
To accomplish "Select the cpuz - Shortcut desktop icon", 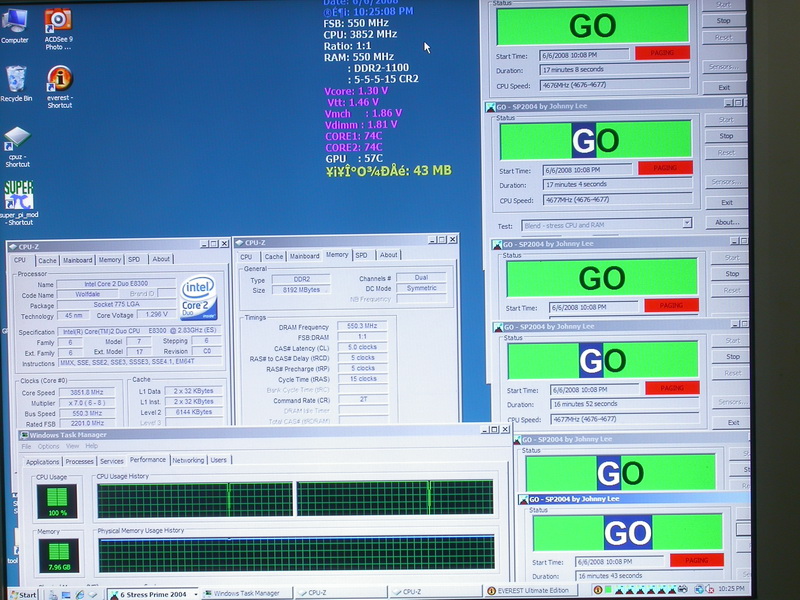I will pos(17,147).
